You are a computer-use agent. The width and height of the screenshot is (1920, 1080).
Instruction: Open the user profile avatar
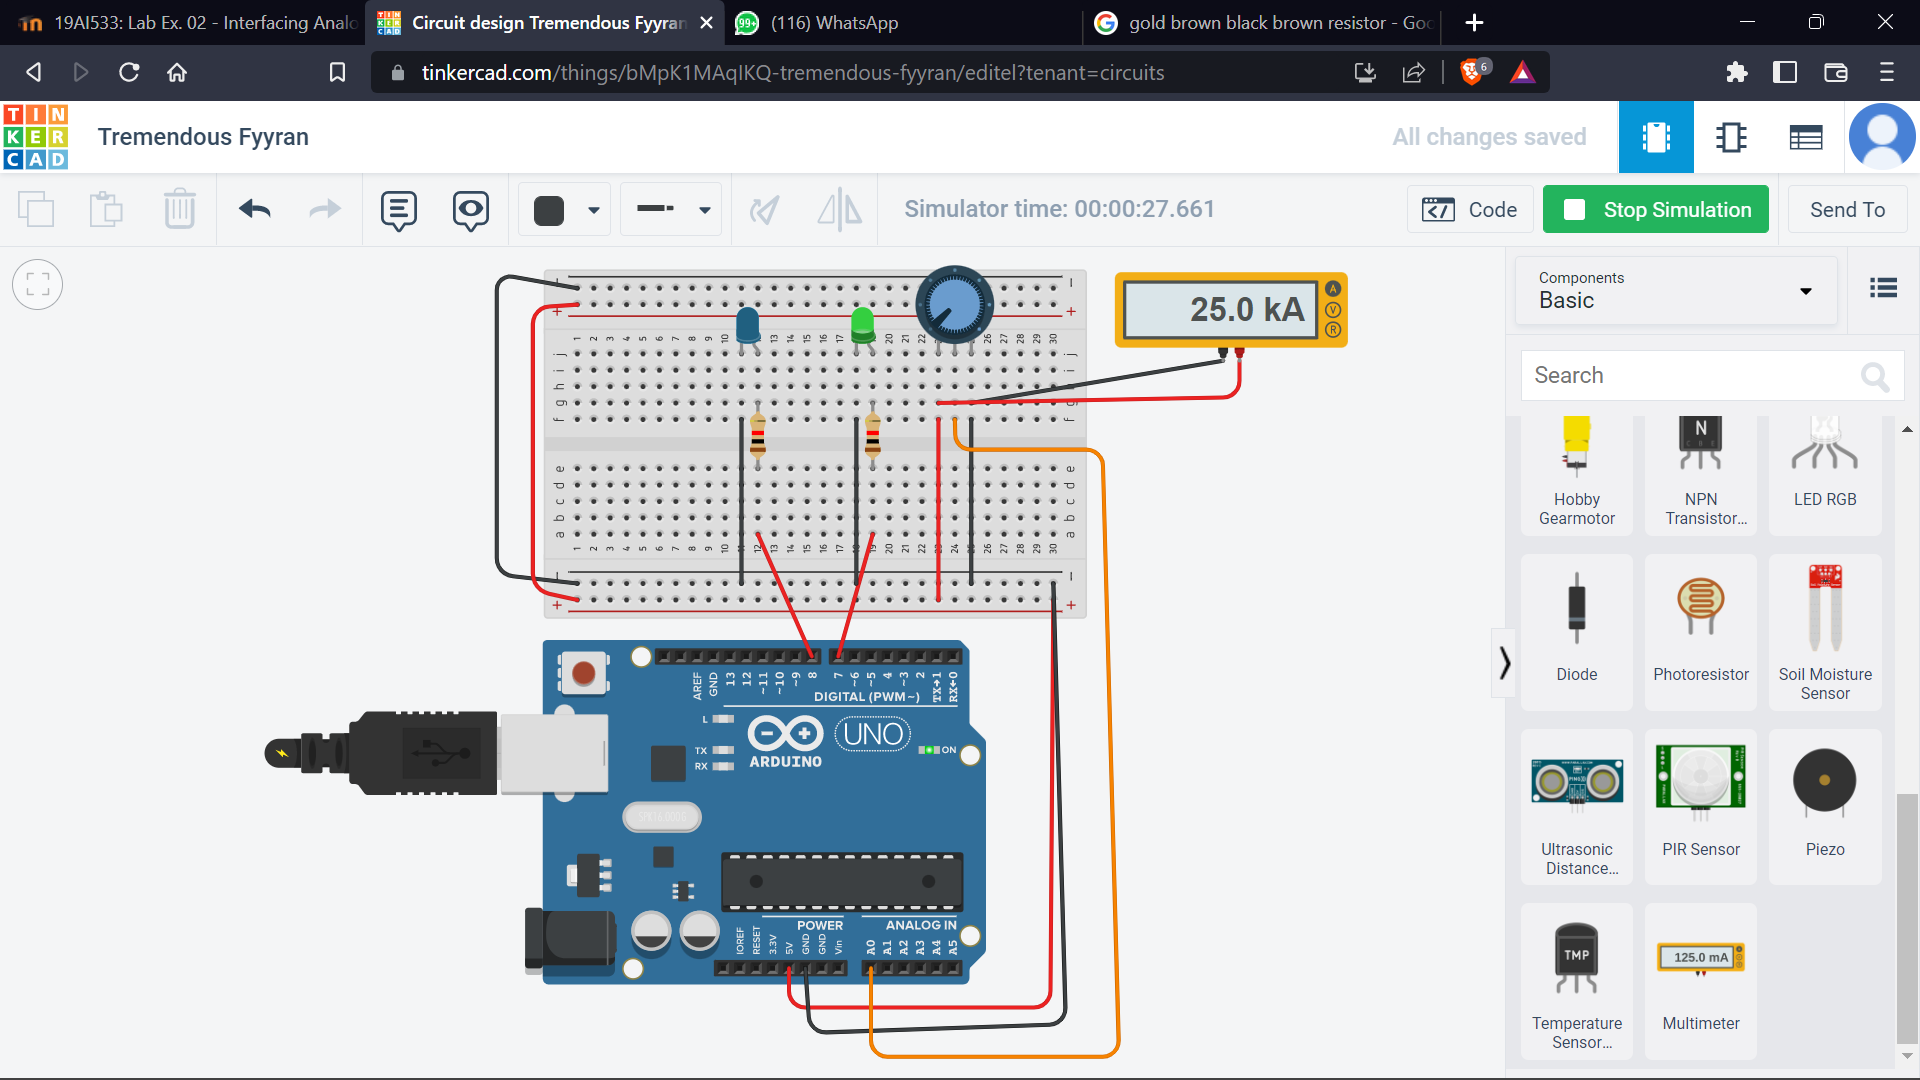1882,137
